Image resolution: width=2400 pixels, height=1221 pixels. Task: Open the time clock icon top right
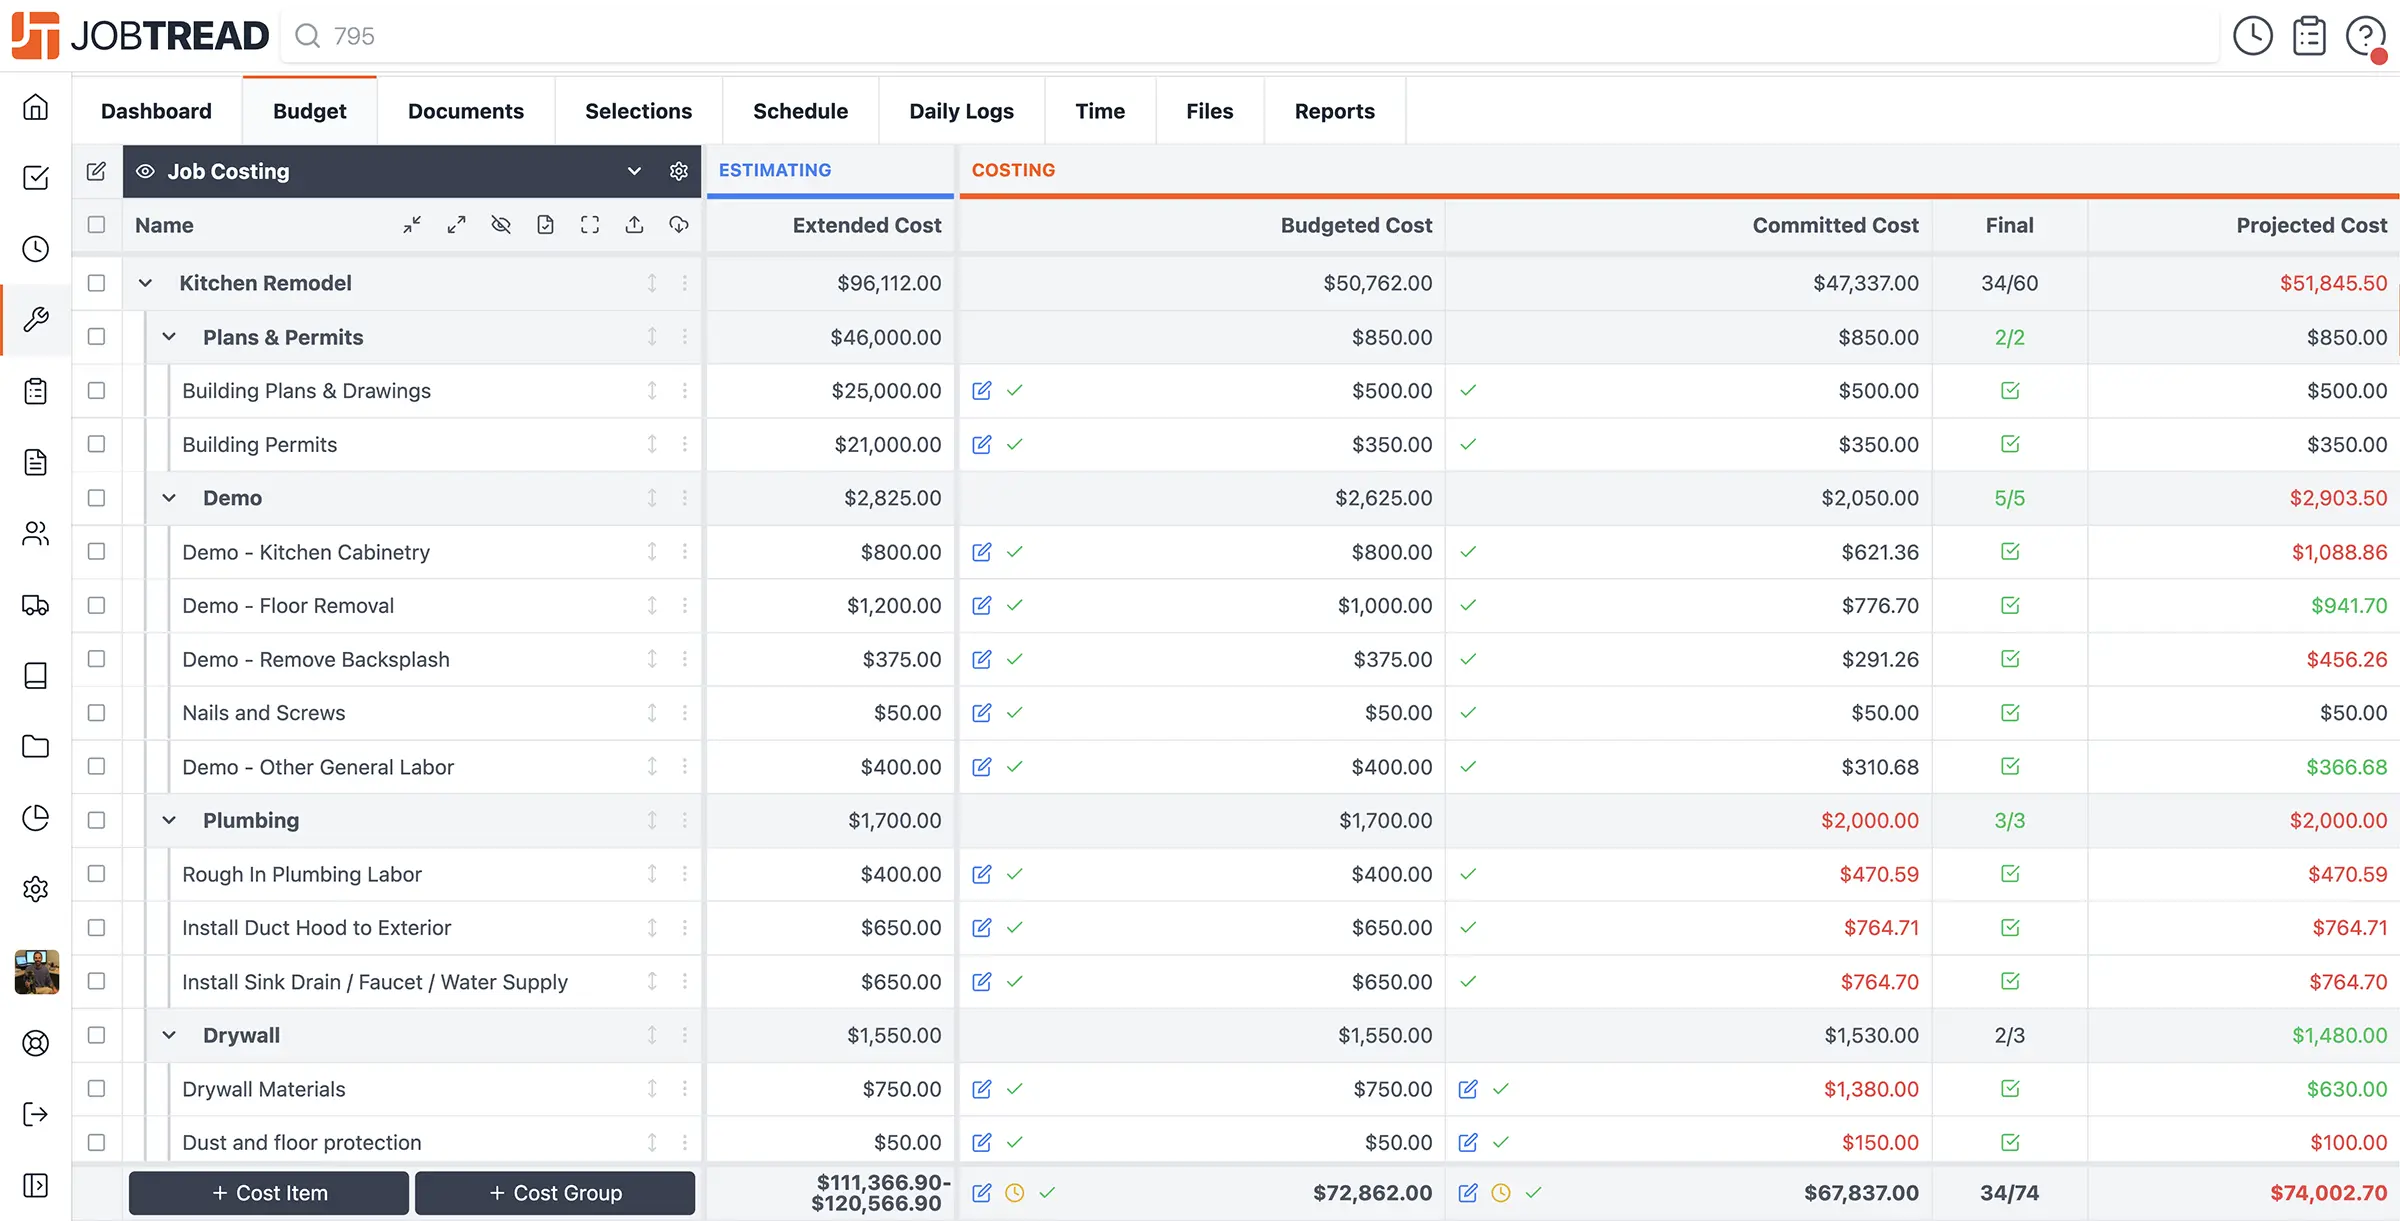[x=2252, y=36]
